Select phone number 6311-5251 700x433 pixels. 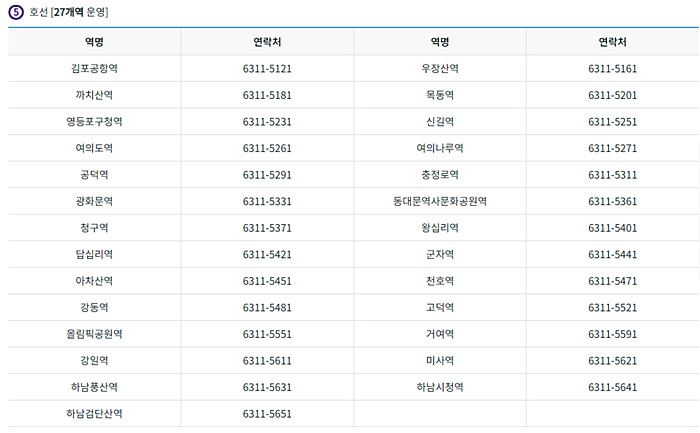tap(612, 122)
